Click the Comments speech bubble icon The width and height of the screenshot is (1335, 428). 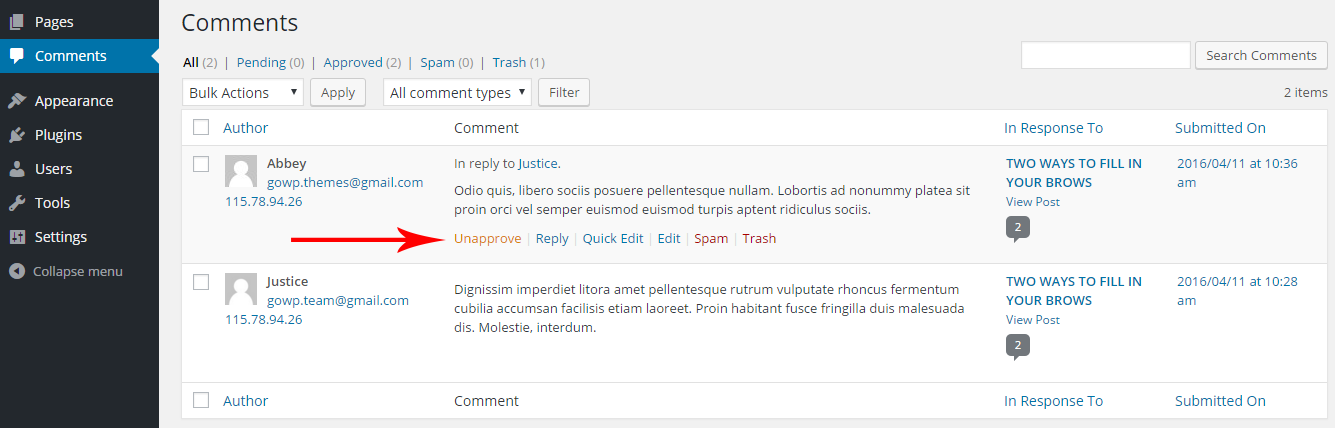17,56
